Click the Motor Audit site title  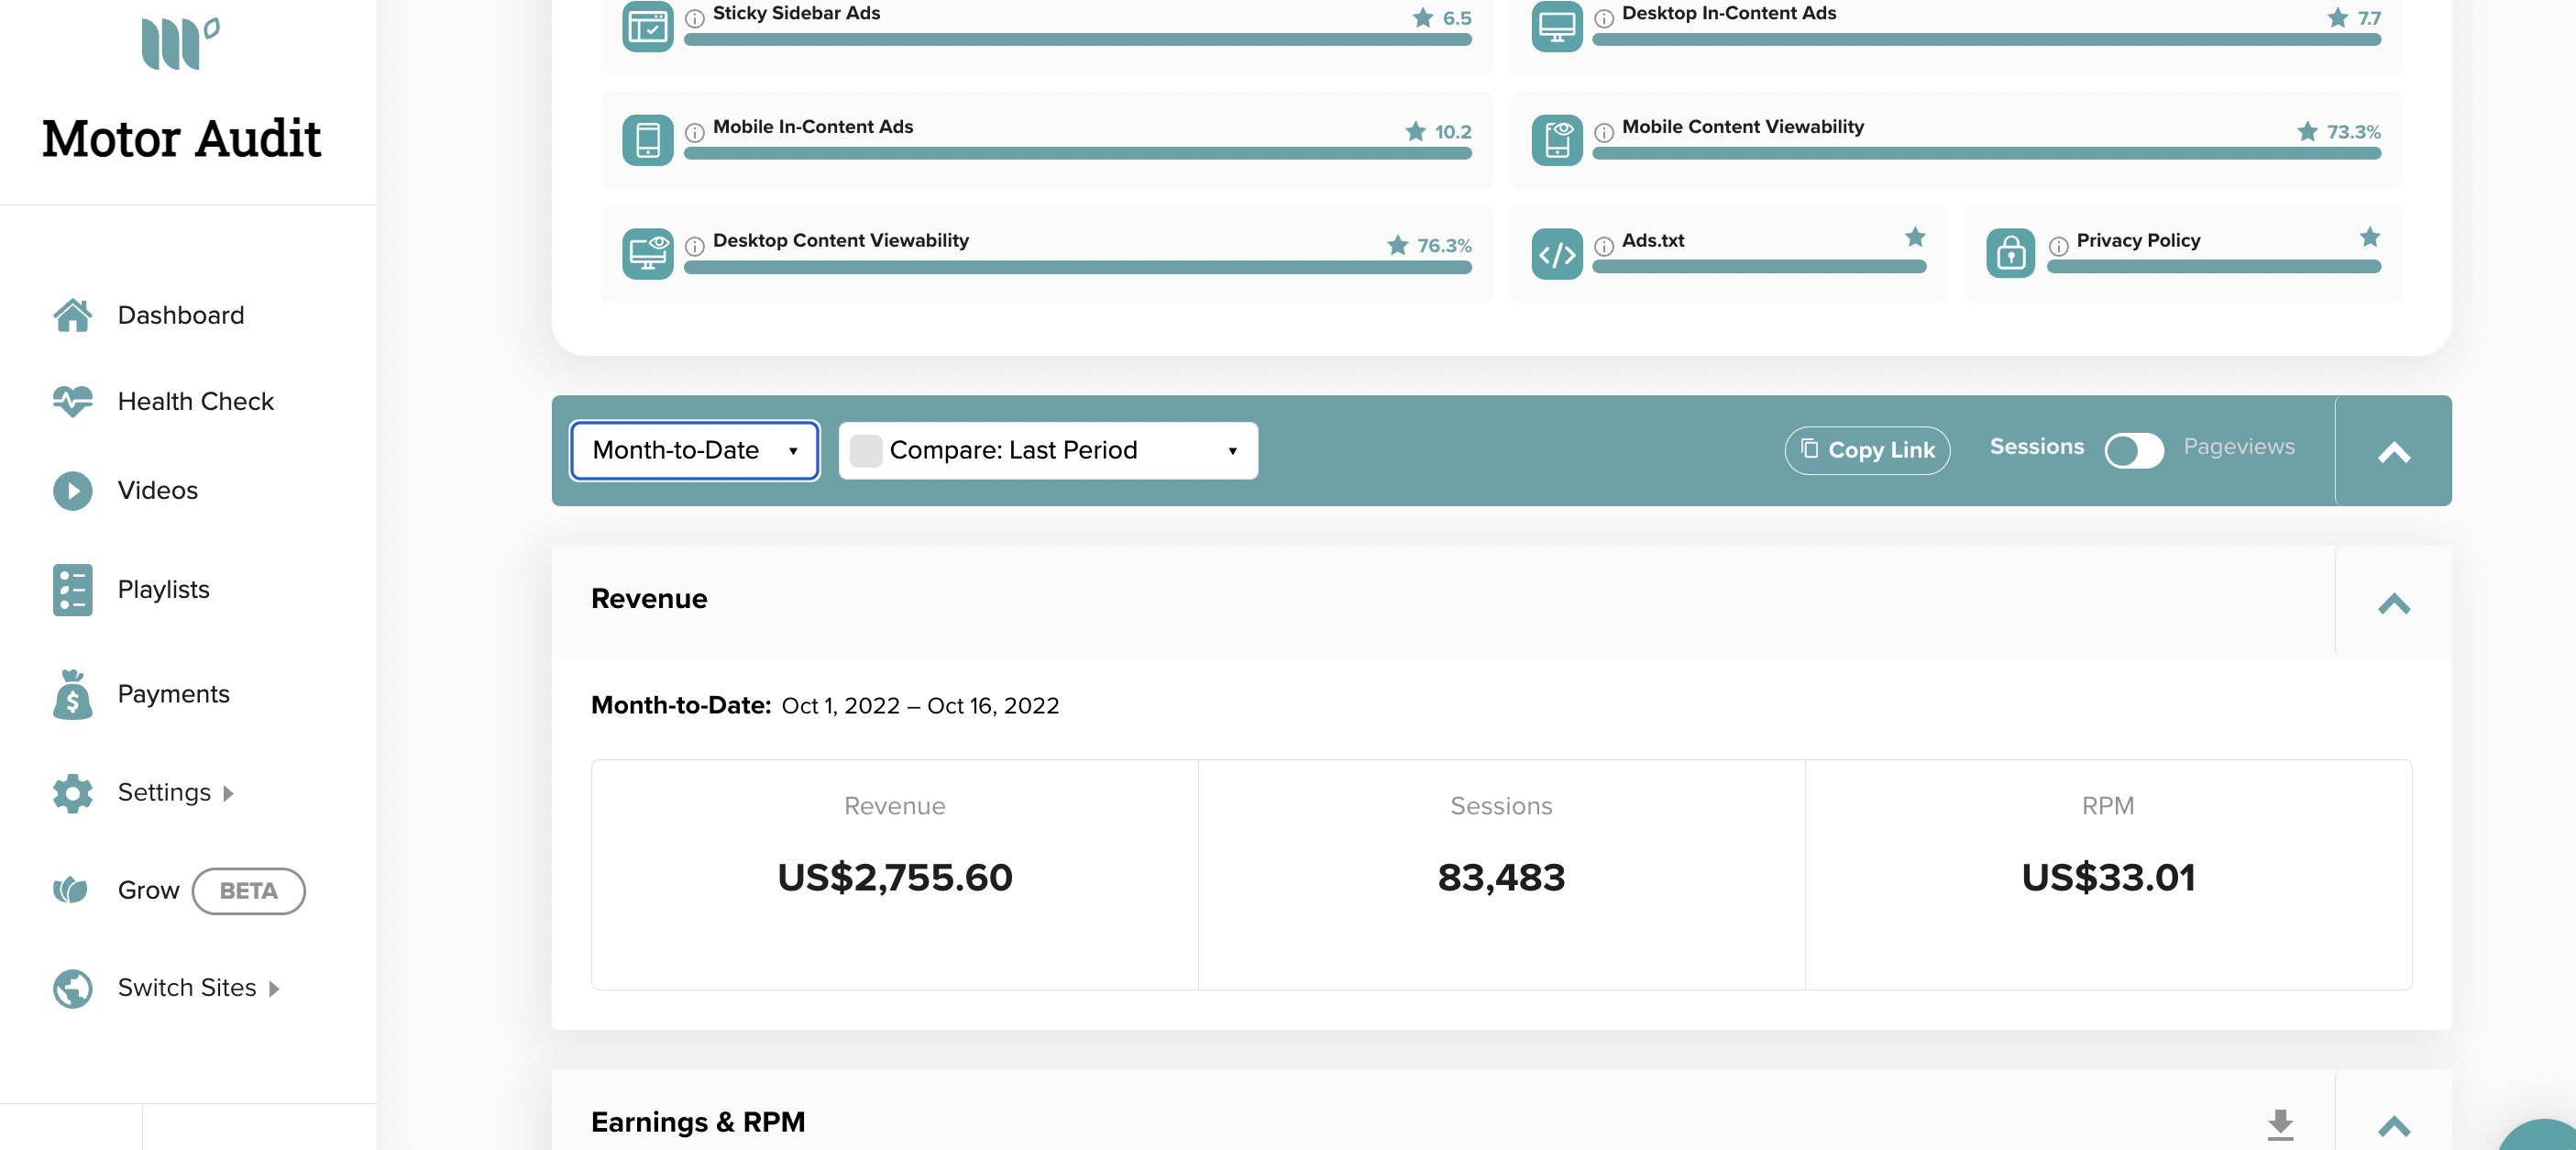point(181,138)
